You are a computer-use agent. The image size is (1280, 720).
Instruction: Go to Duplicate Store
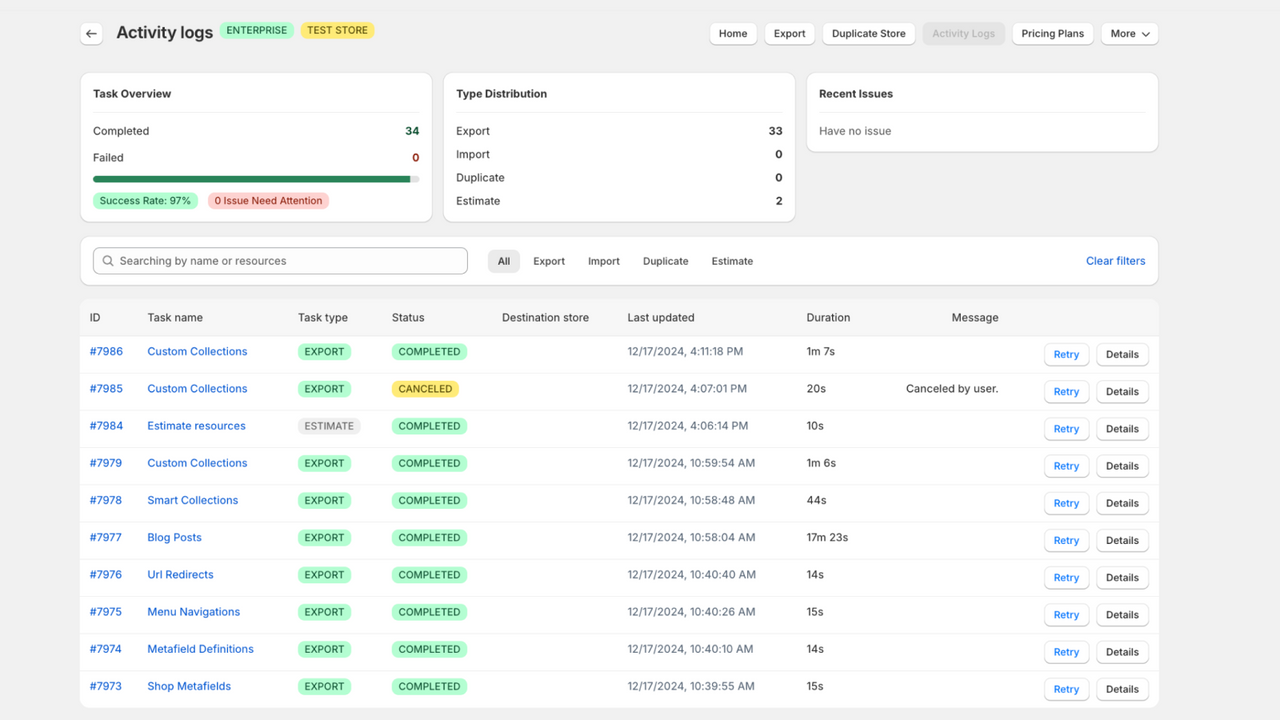click(x=869, y=33)
